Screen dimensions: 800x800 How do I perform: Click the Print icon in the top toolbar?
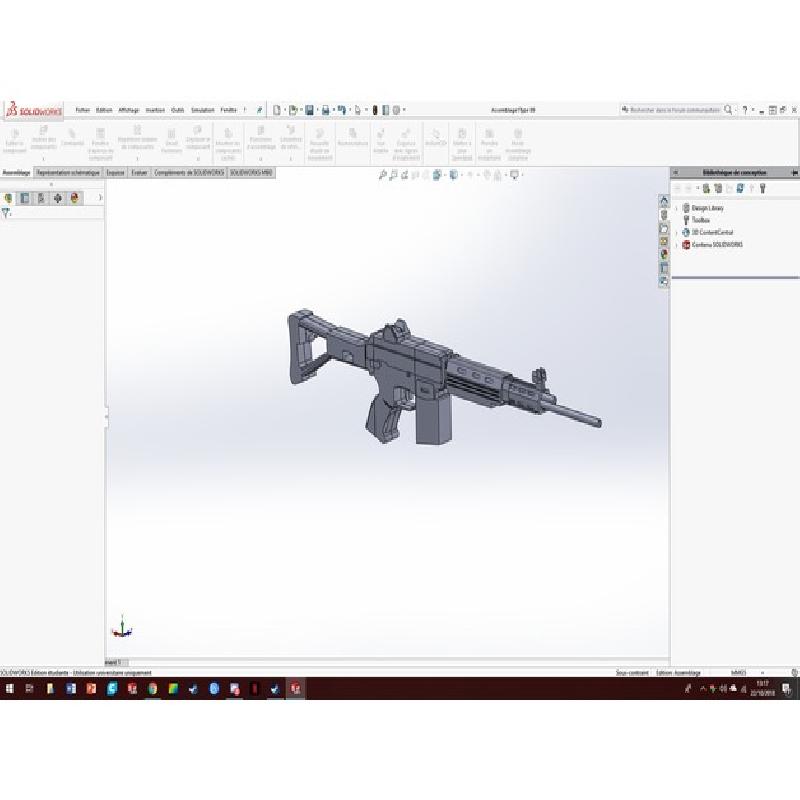(326, 110)
